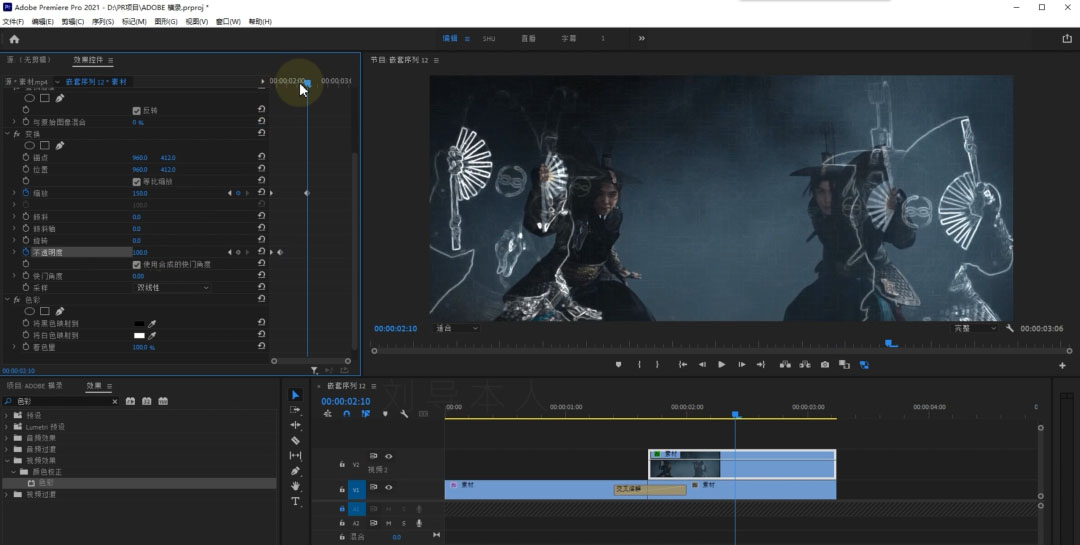Select the Pen tool in the toolbox
Viewport: 1080px width, 545px height.
295,471
